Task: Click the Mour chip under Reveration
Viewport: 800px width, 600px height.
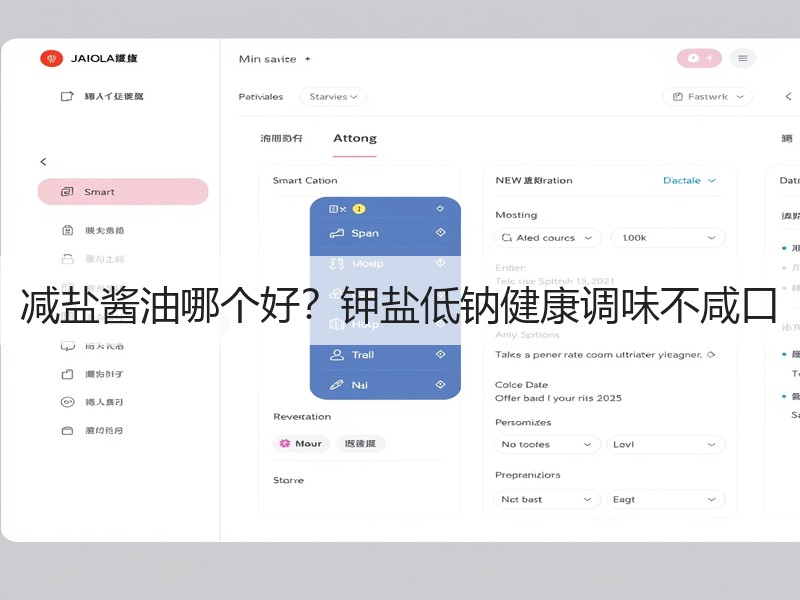Action: 302,443
